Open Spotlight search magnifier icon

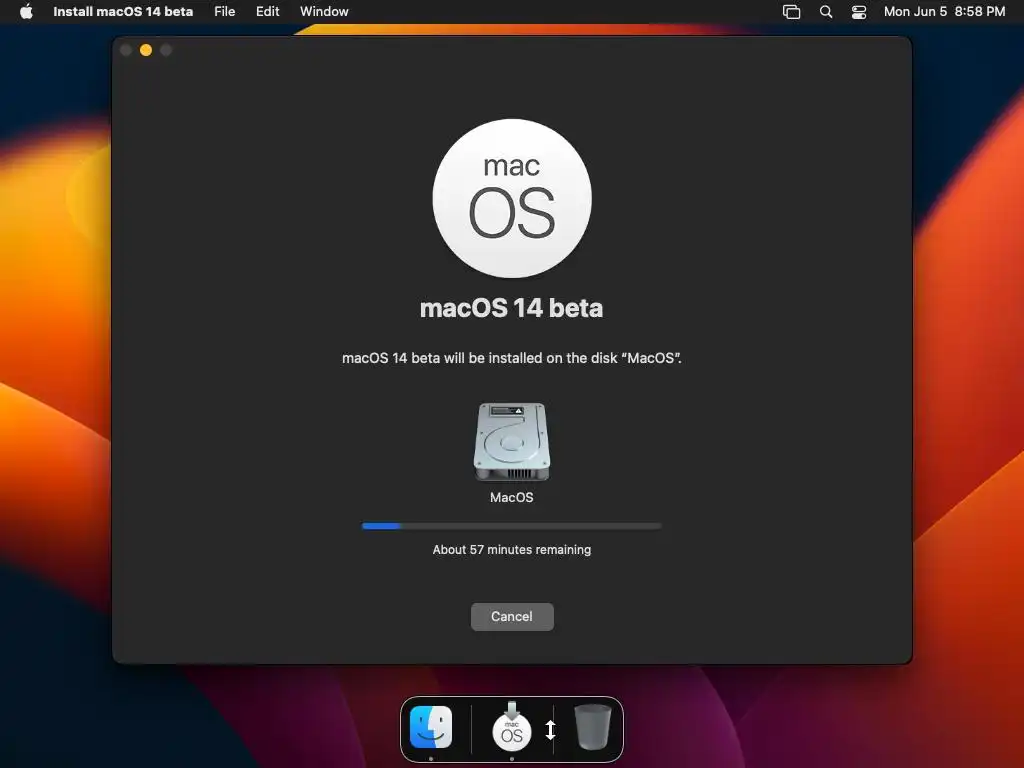[x=825, y=12]
